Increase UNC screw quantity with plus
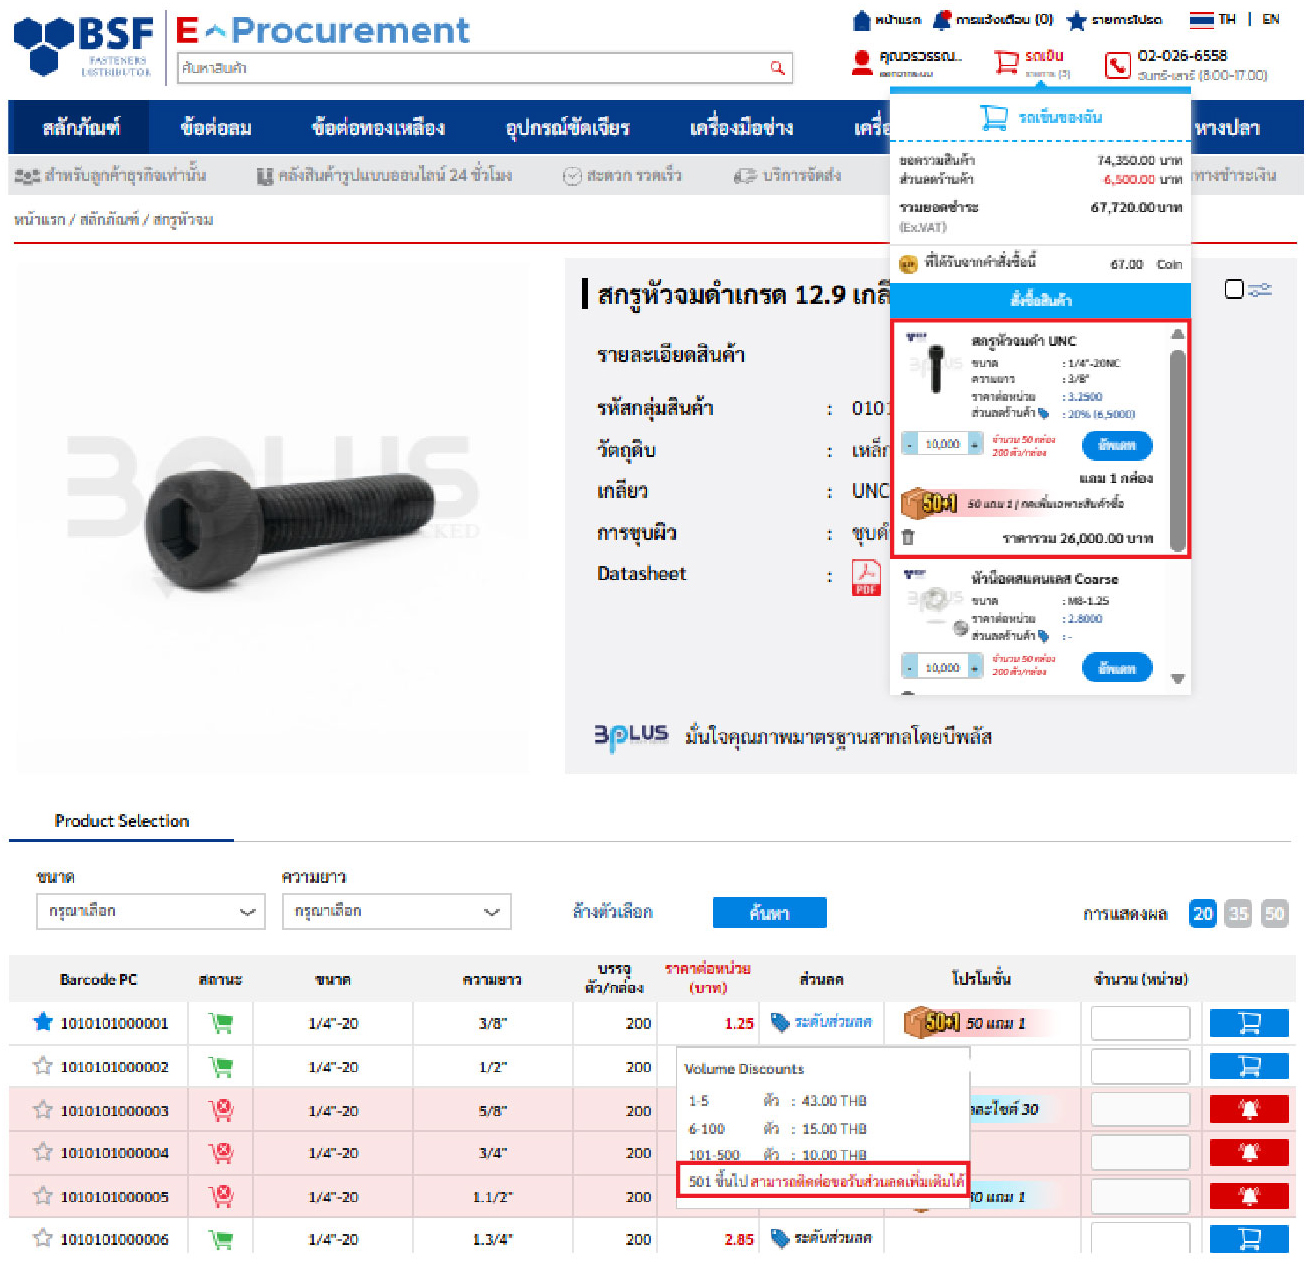This screenshot has height=1279, width=1310. [x=975, y=444]
